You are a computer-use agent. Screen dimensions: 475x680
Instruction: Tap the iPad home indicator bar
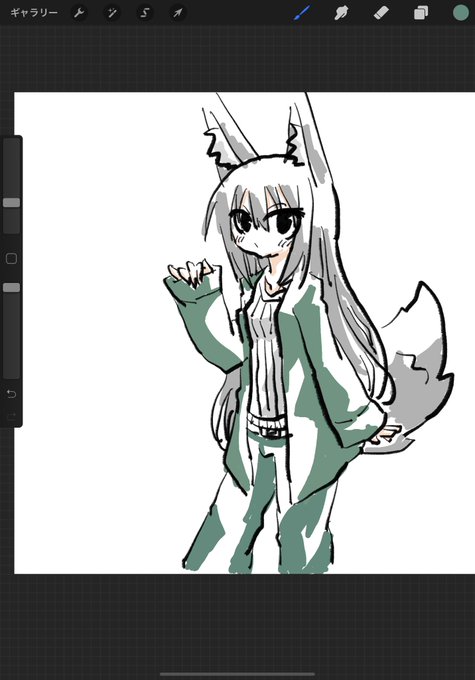(x=237, y=674)
